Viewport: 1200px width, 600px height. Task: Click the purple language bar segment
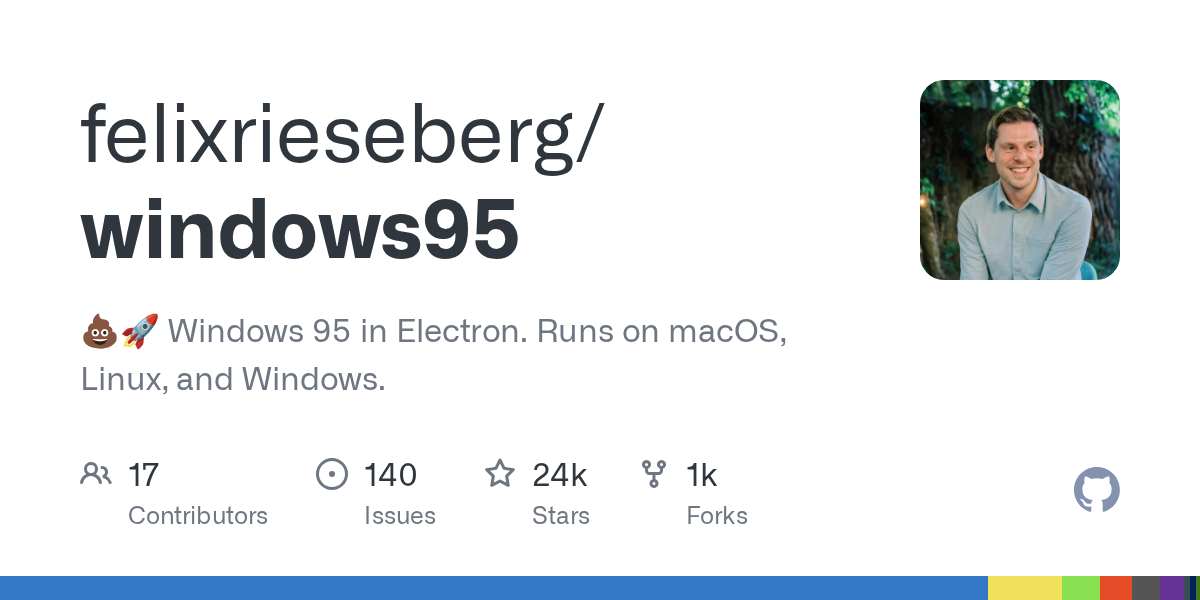pyautogui.click(x=1172, y=588)
